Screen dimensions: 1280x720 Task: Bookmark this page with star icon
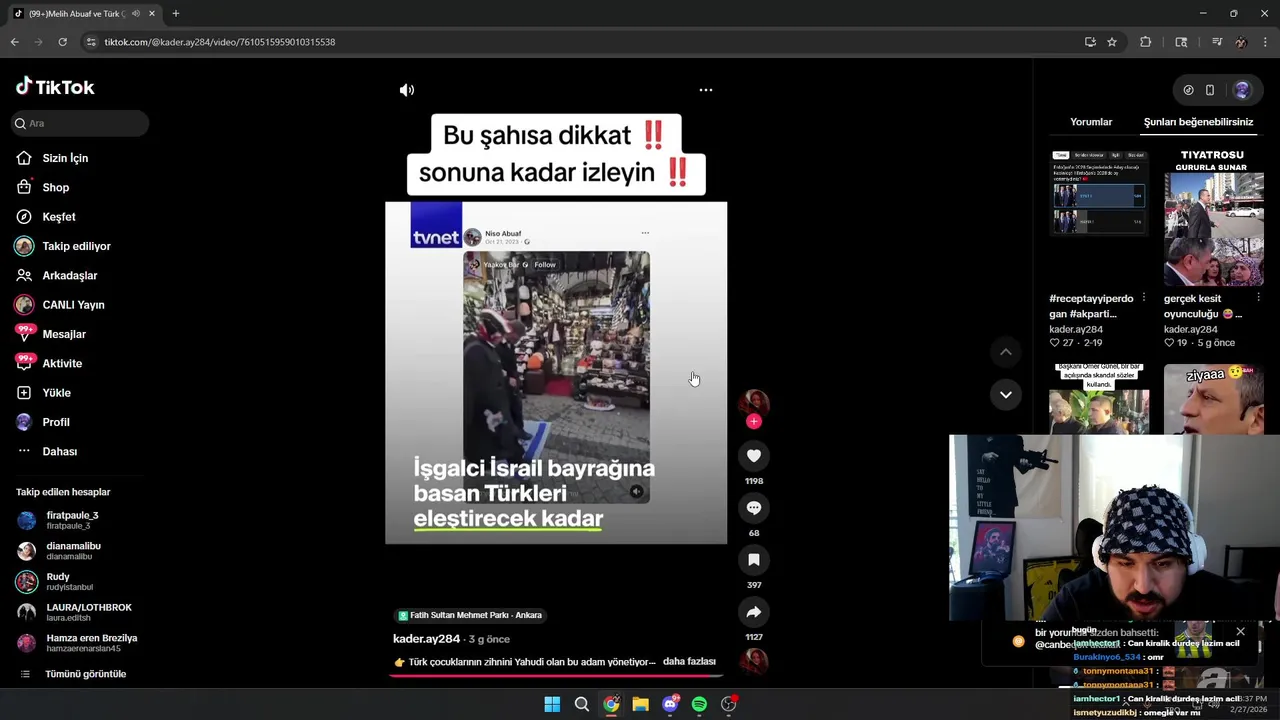[1112, 42]
